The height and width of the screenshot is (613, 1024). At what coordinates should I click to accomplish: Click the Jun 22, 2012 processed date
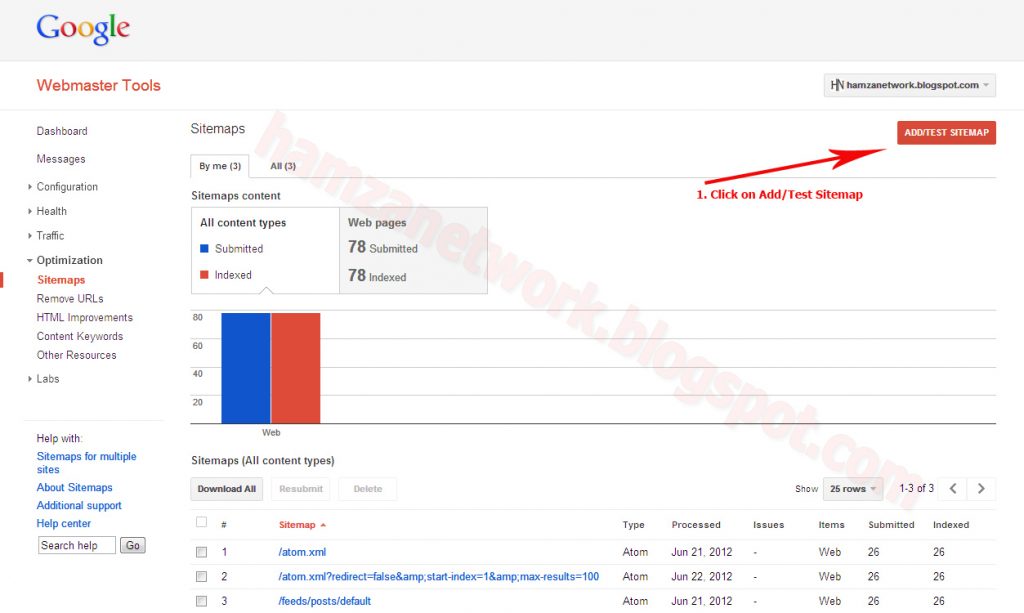point(701,576)
